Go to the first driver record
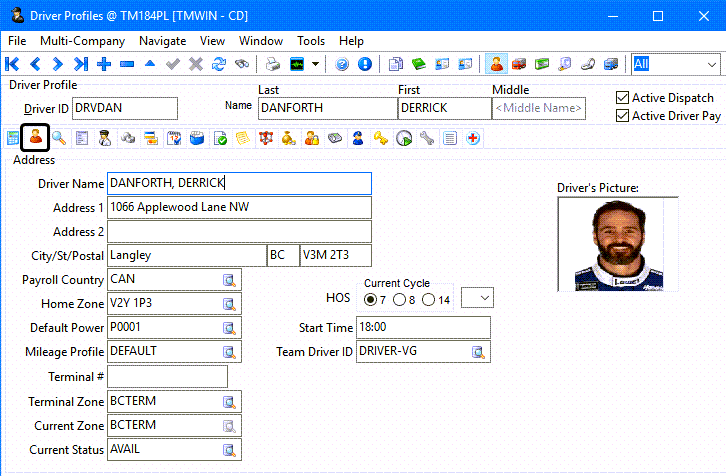Image resolution: width=726 pixels, height=476 pixels. point(14,64)
